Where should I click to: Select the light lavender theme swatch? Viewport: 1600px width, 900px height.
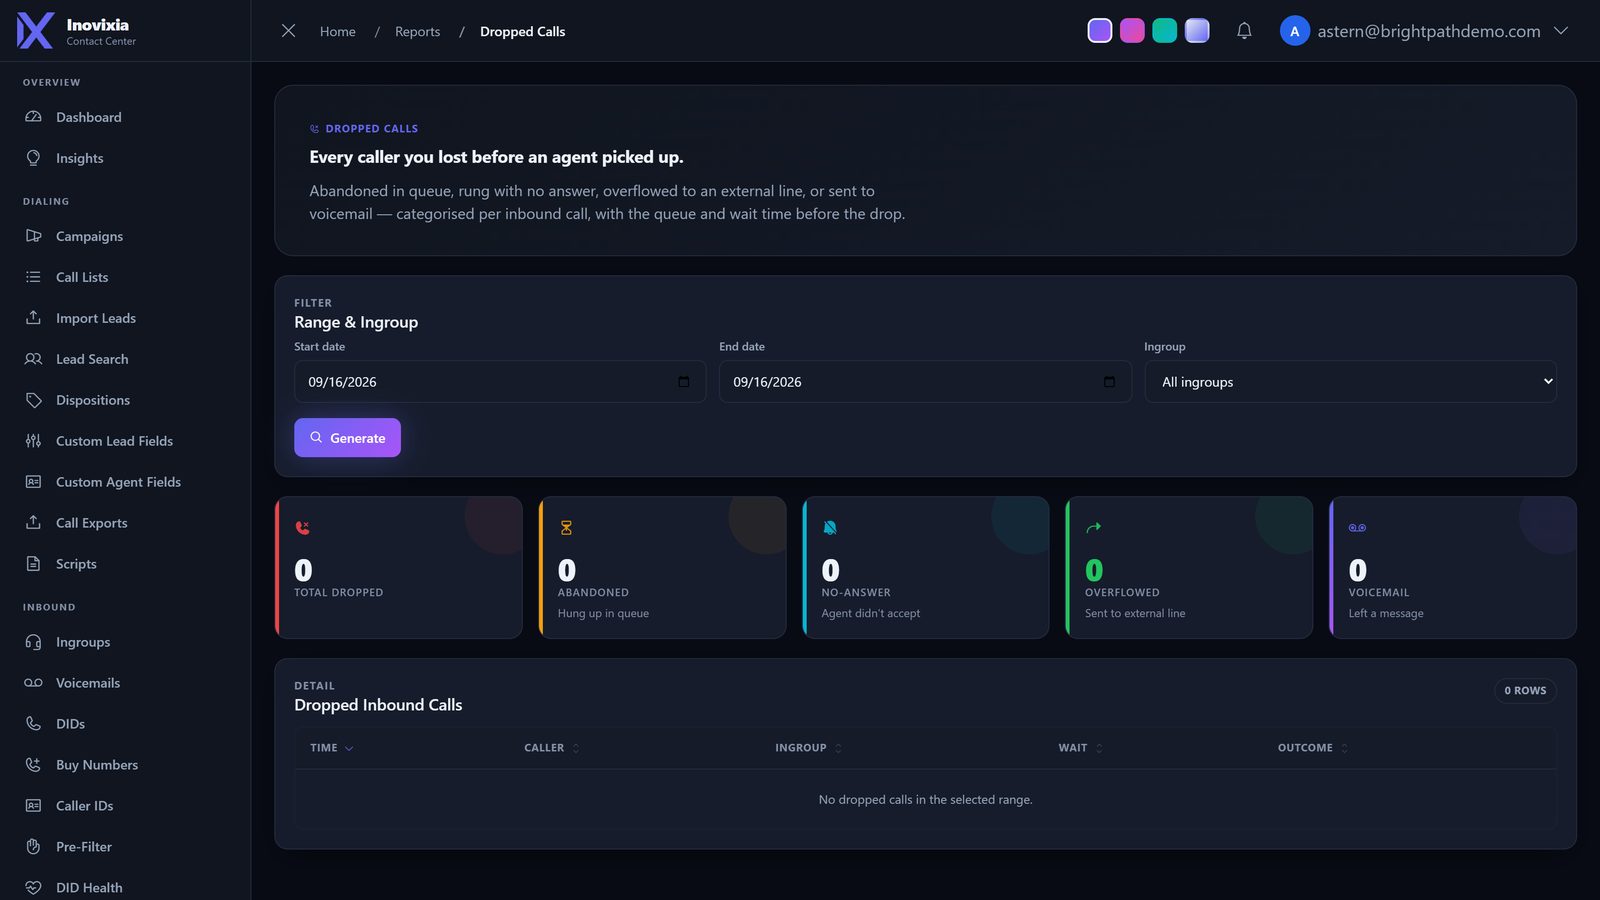click(x=1197, y=31)
